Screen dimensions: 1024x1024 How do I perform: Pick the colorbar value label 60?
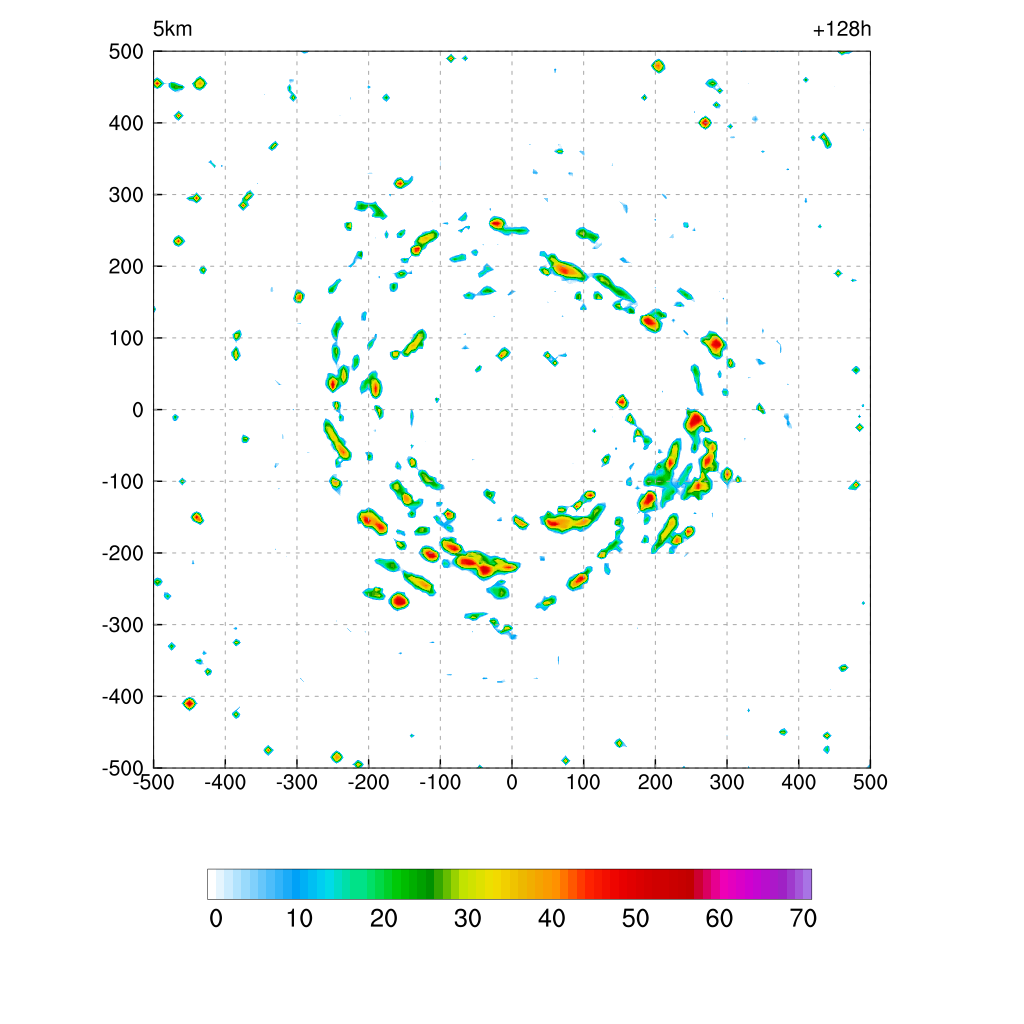tap(719, 919)
